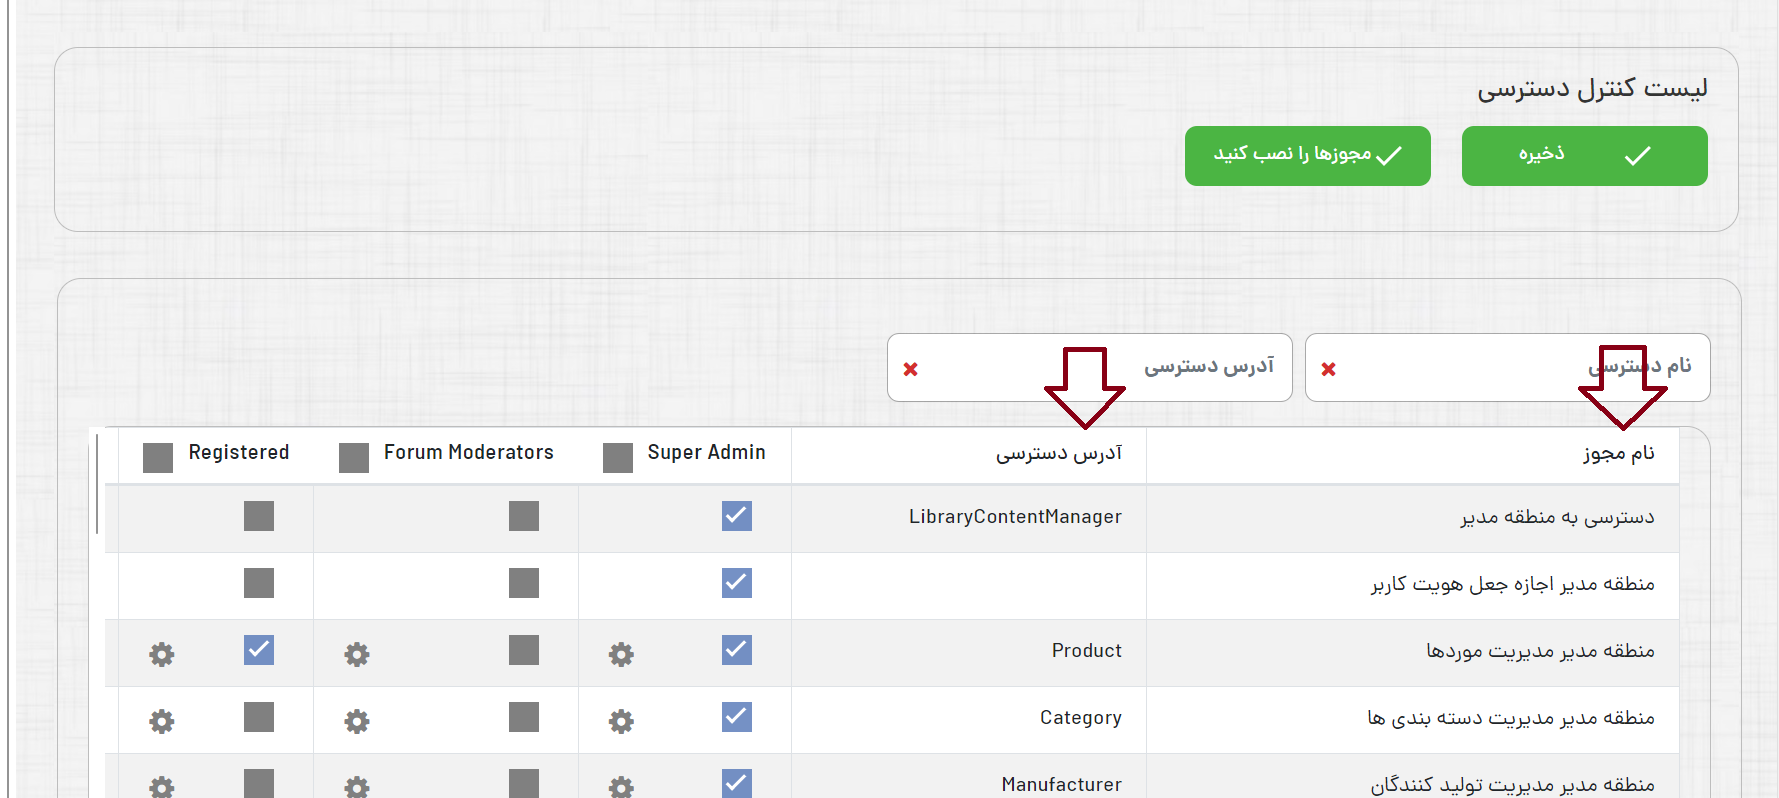The height and width of the screenshot is (798, 1779).
Task: Open Forum Moderators gear settings in Manufacturer row
Action: pos(357,788)
